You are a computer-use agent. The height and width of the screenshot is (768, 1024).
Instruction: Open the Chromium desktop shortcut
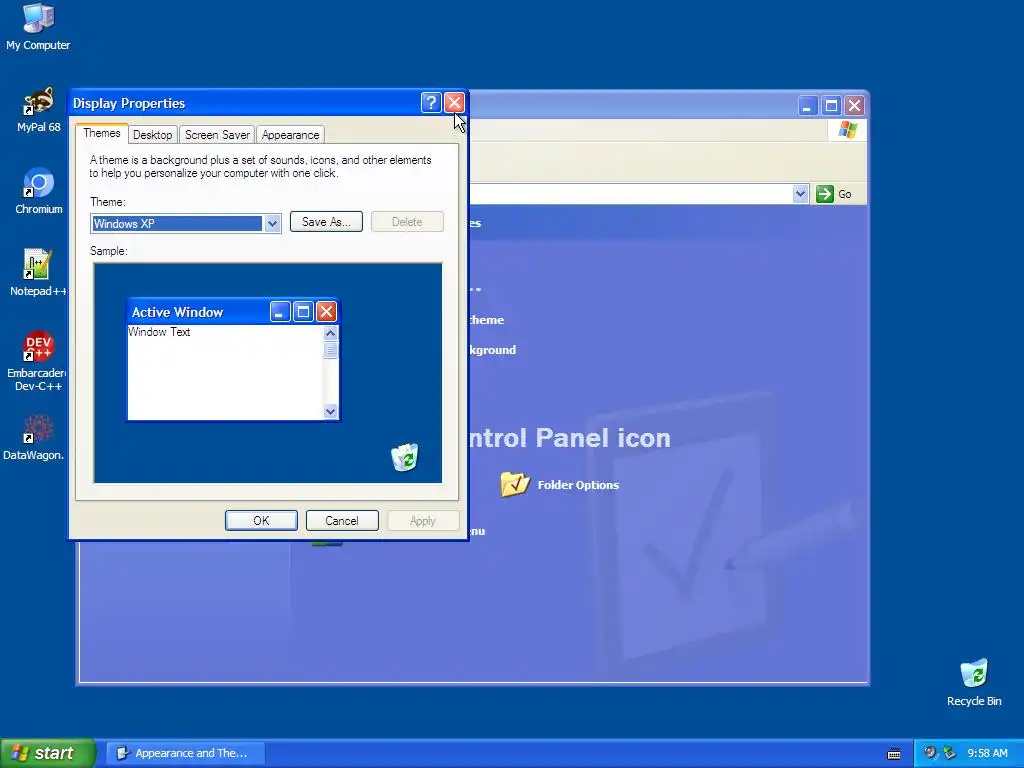click(x=39, y=191)
